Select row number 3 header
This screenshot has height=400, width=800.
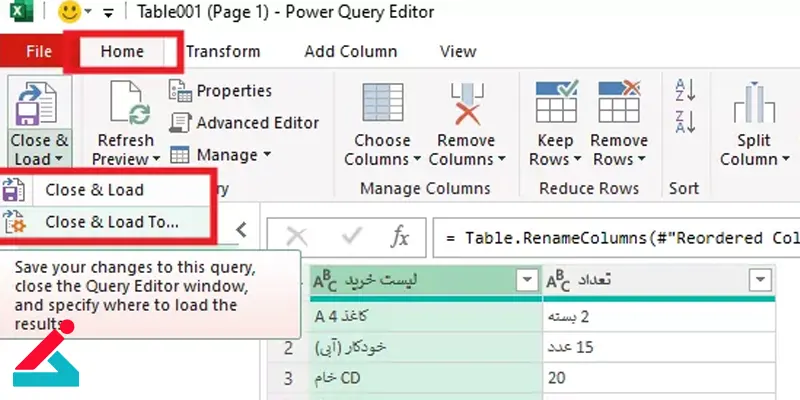click(289, 379)
